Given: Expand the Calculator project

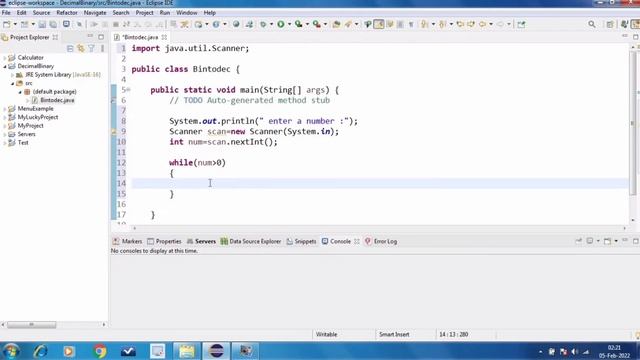Looking at the screenshot, I should click(5, 58).
